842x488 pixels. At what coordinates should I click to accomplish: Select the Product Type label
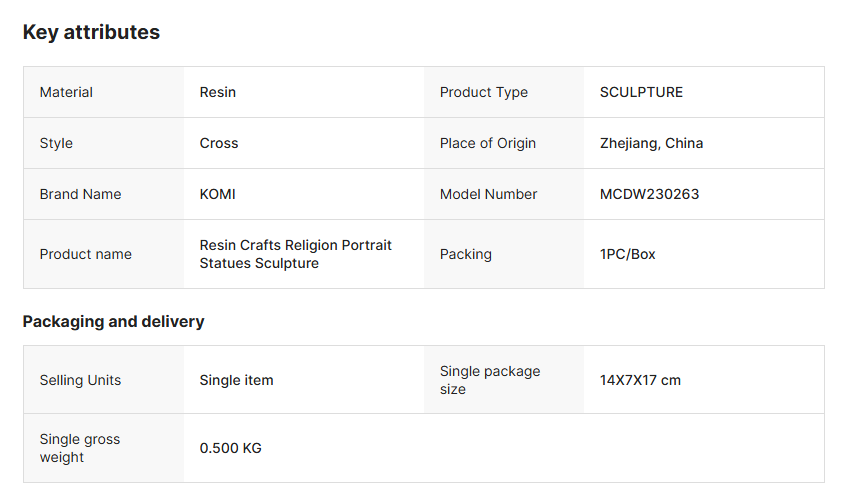(484, 92)
